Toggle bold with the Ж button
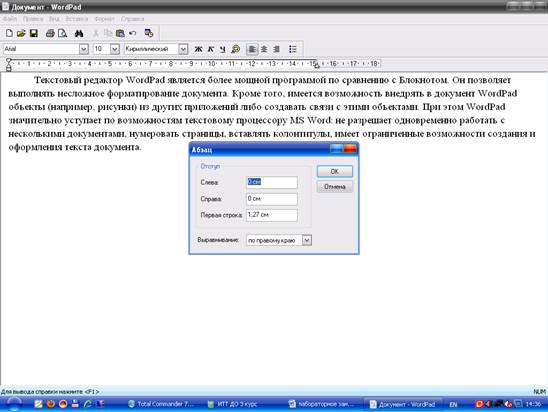 coord(198,49)
